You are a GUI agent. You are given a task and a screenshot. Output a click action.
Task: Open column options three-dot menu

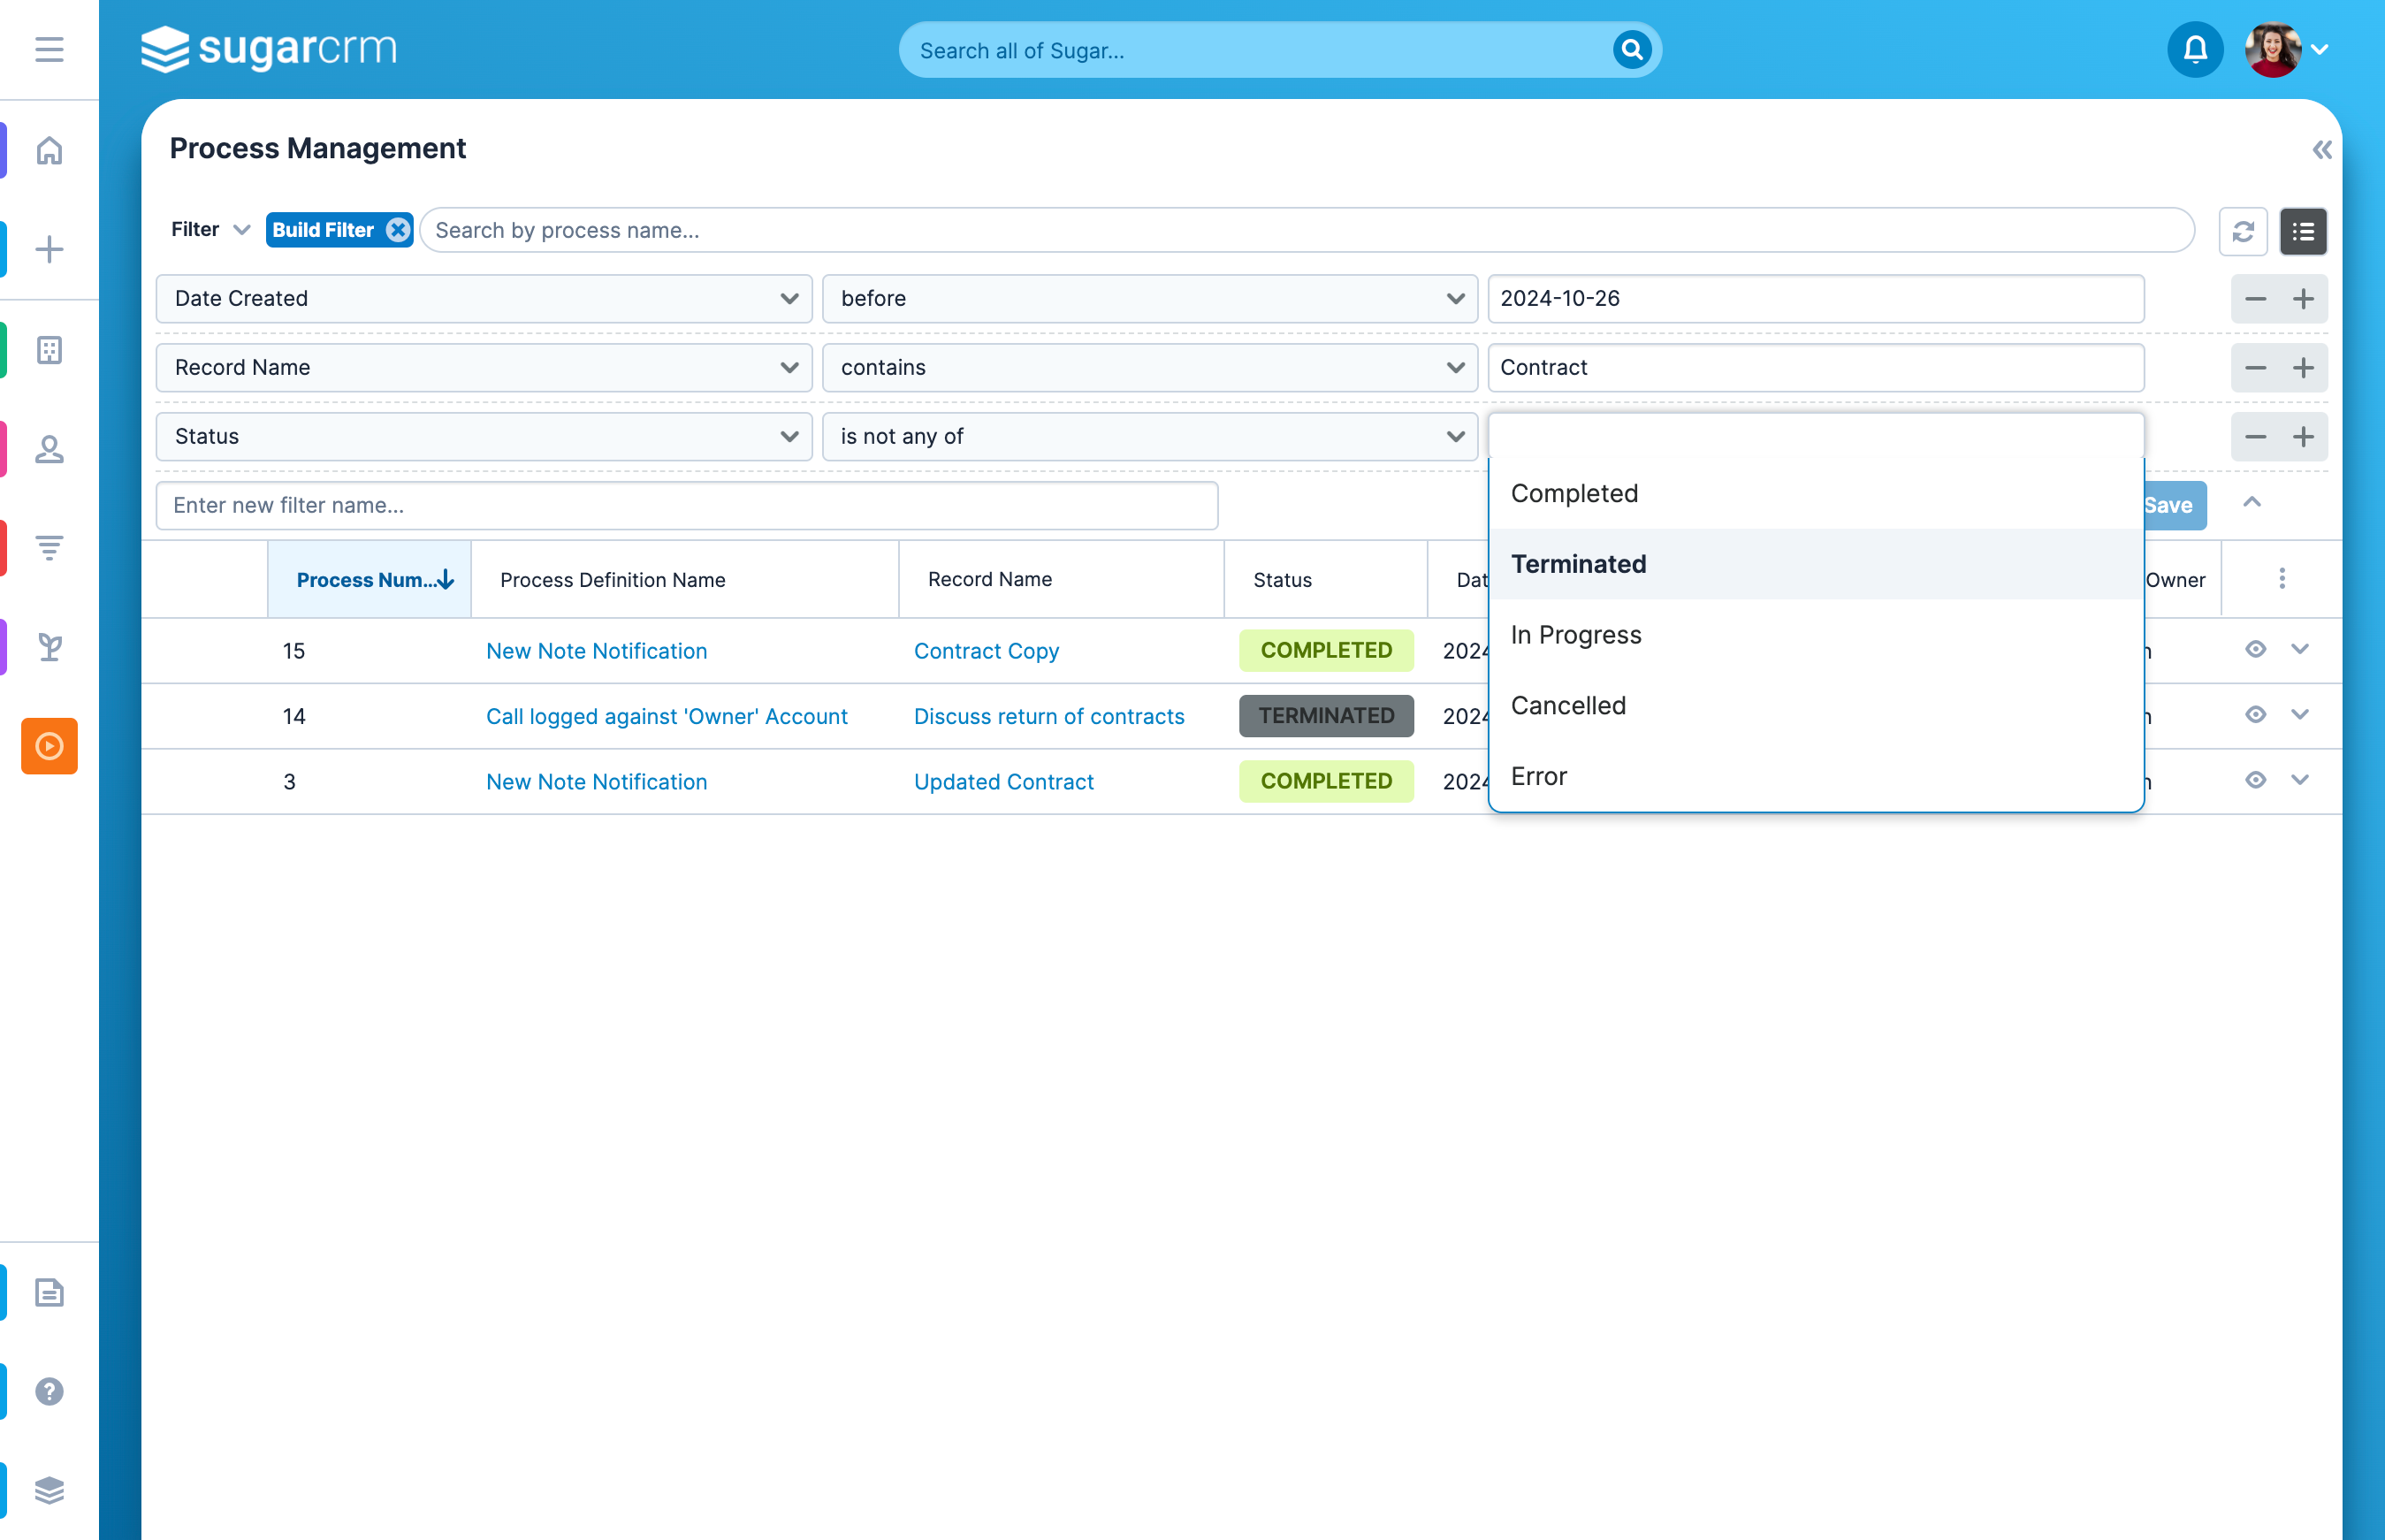click(2282, 579)
